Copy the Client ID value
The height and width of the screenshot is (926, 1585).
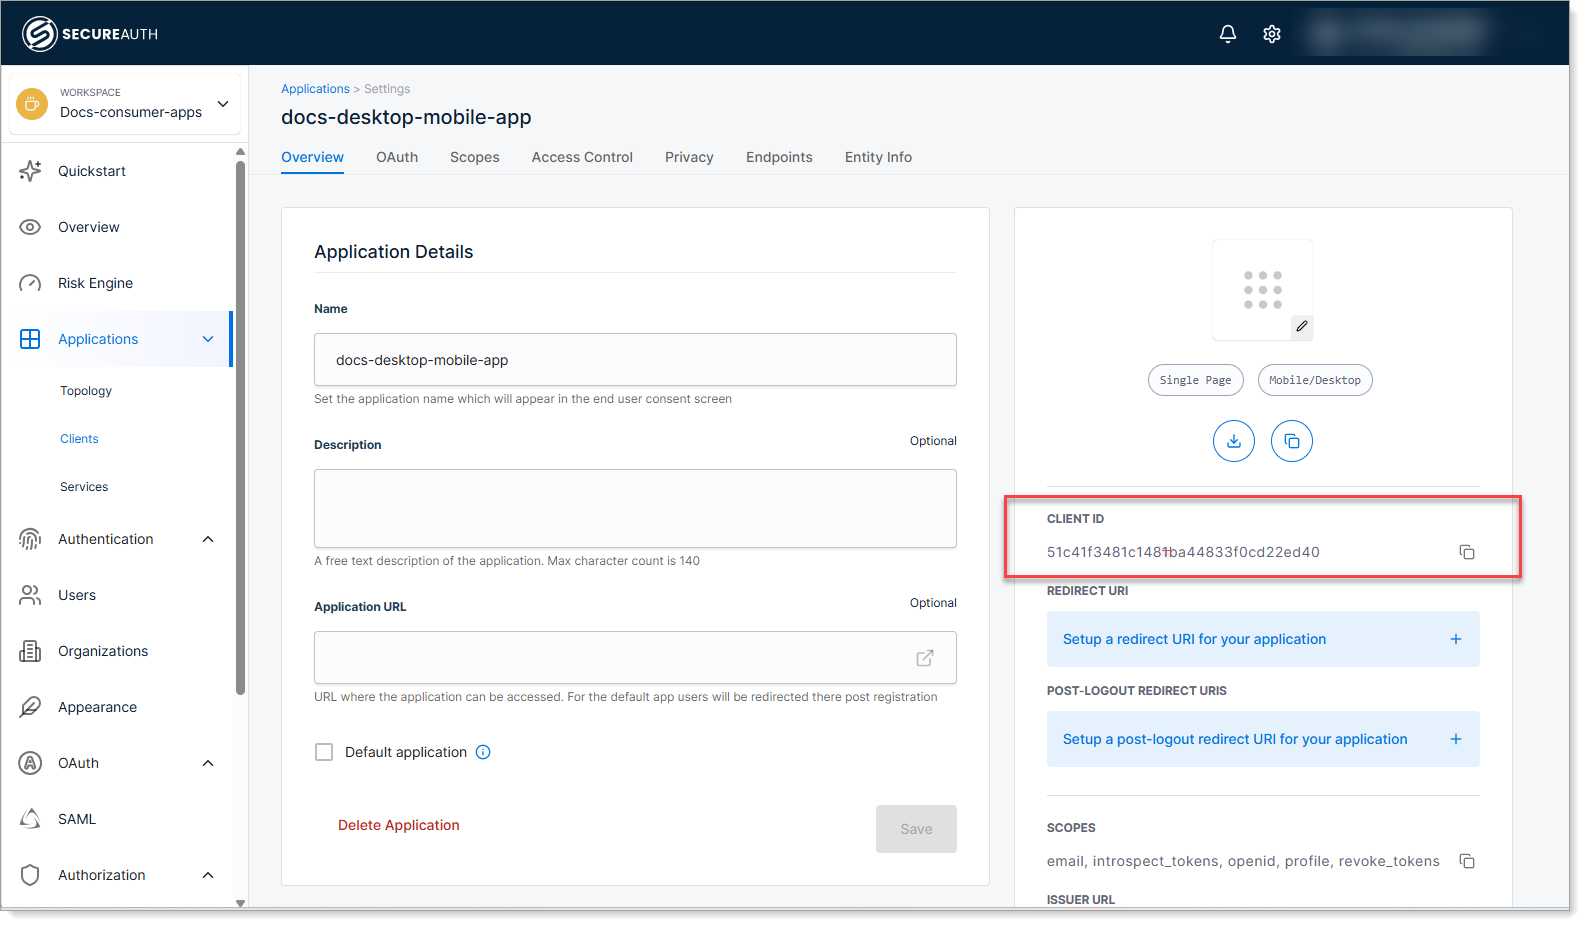tap(1466, 552)
